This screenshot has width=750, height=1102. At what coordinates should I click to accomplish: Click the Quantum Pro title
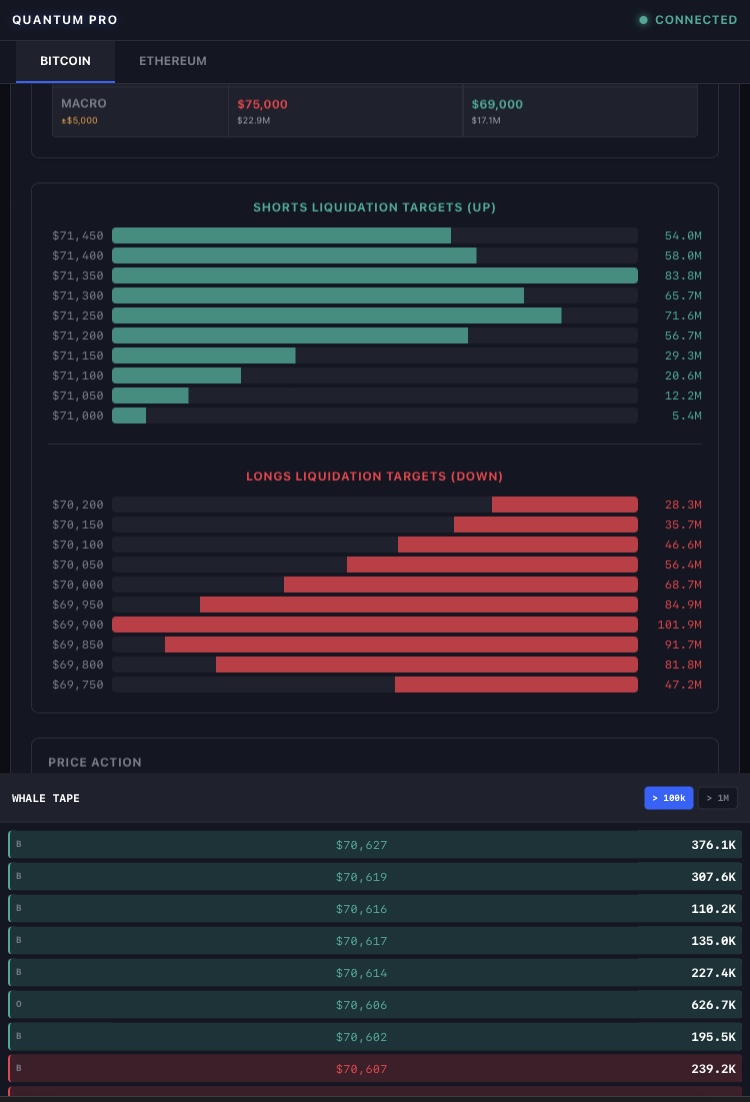pyautogui.click(x=64, y=20)
